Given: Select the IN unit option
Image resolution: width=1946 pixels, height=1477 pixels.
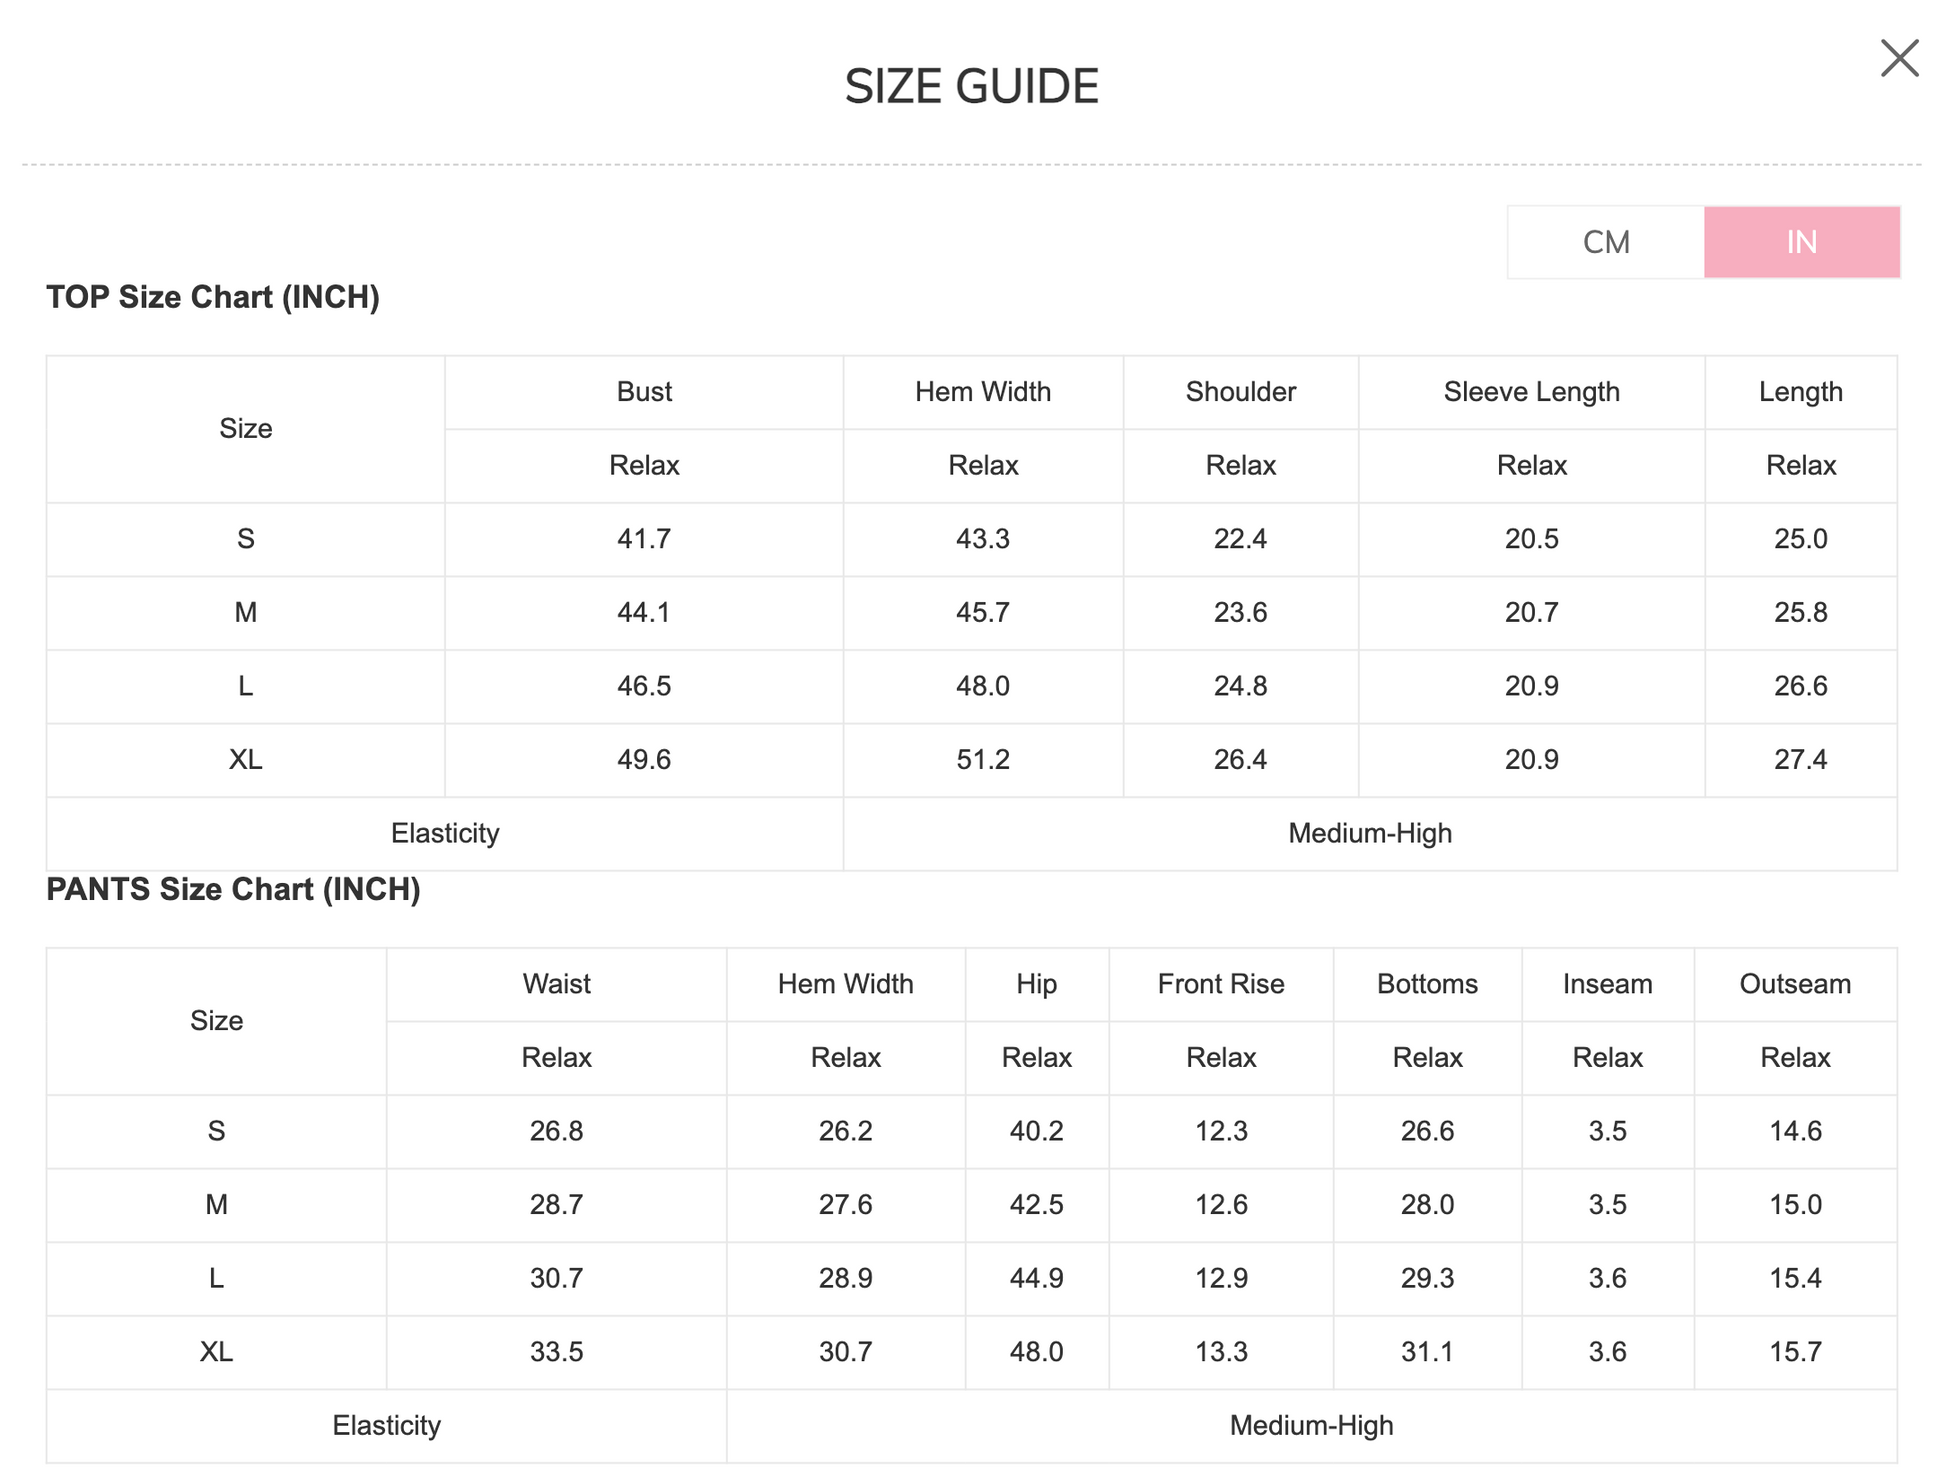Looking at the screenshot, I should tap(1801, 242).
